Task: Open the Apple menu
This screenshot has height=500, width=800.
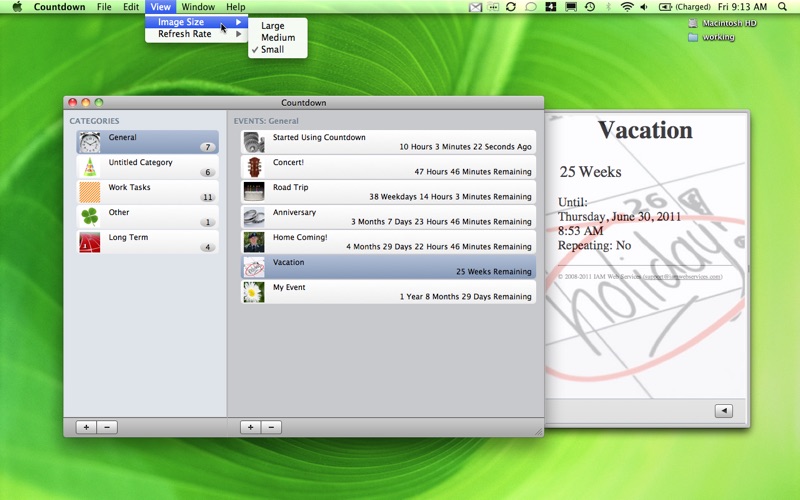Action: tap(17, 7)
